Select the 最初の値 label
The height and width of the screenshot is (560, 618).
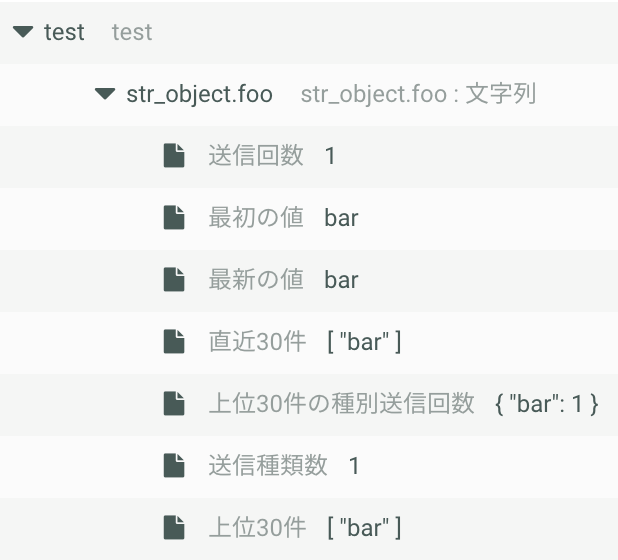tap(256, 217)
